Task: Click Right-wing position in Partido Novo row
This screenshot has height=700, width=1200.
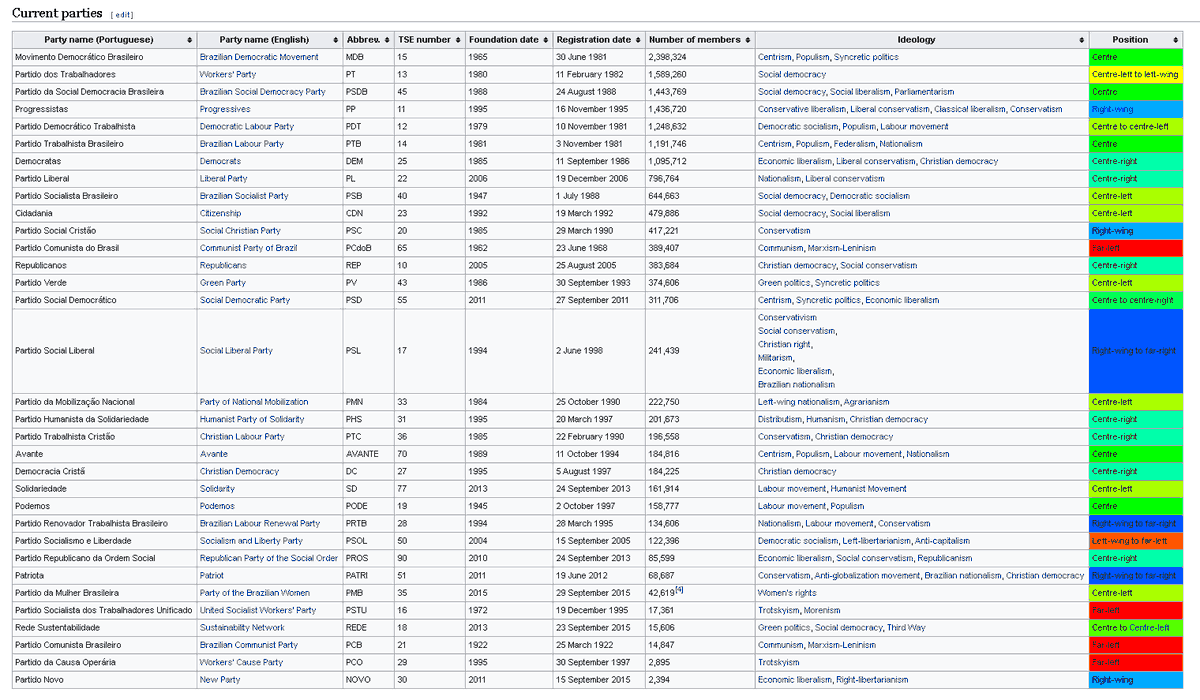Action: click(1136, 680)
